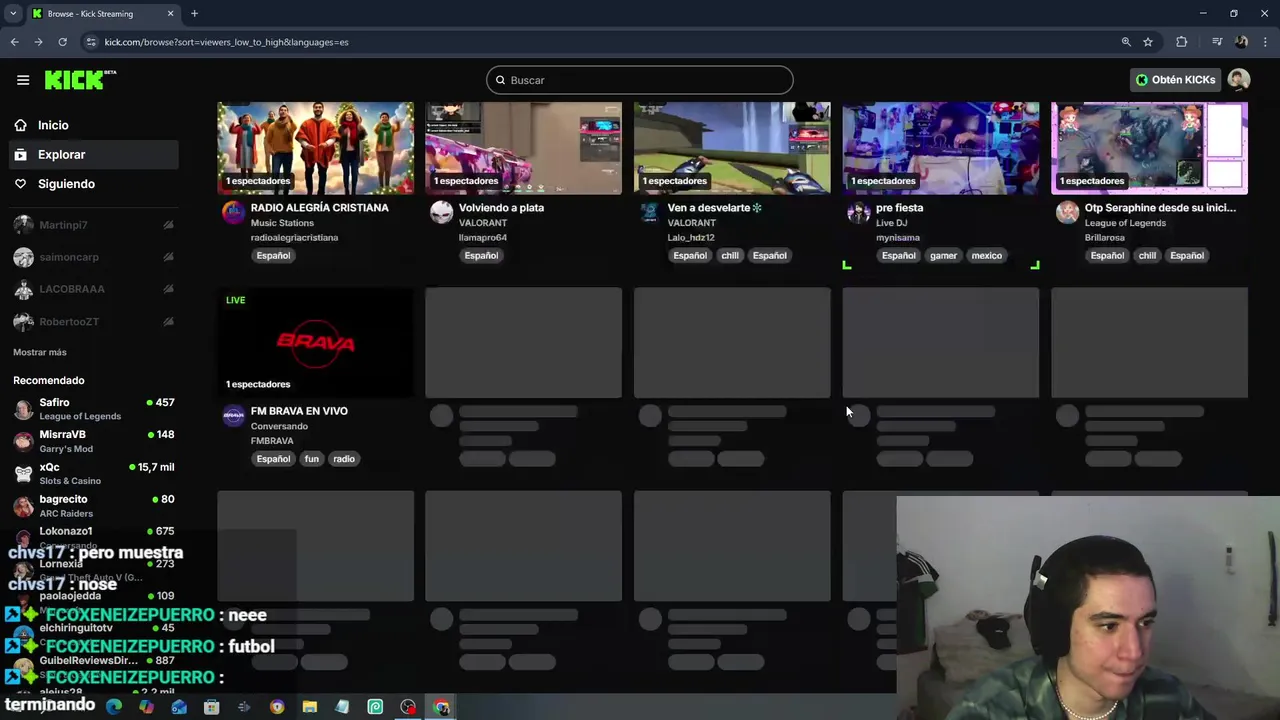Open Outlook from the taskbar

(x=179, y=707)
